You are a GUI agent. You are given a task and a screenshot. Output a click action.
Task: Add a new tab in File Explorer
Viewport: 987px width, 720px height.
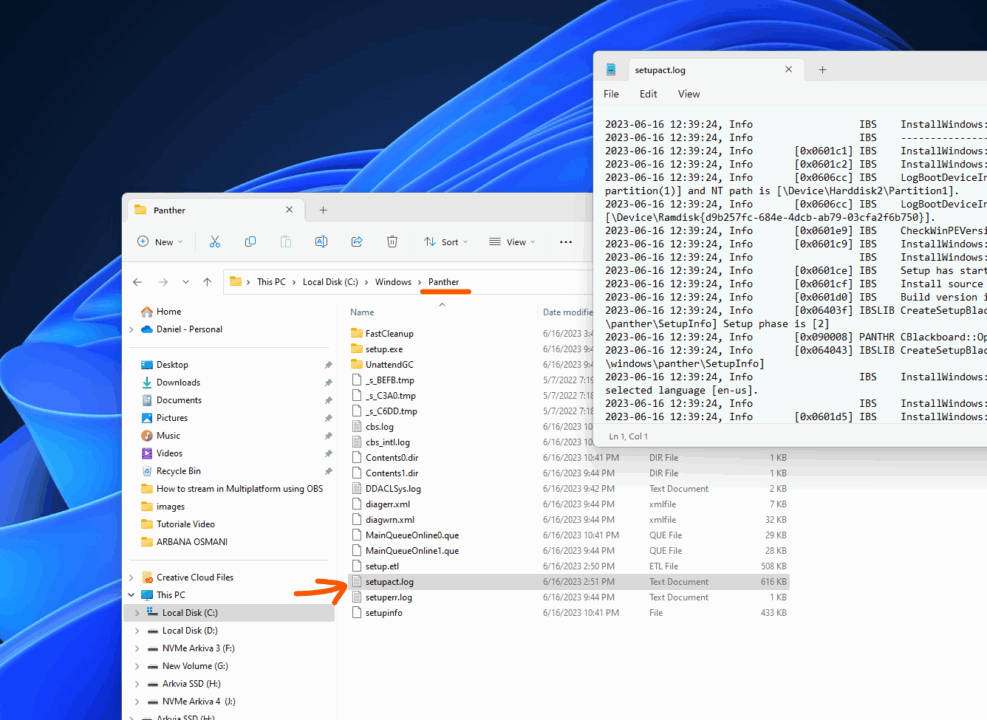click(323, 210)
